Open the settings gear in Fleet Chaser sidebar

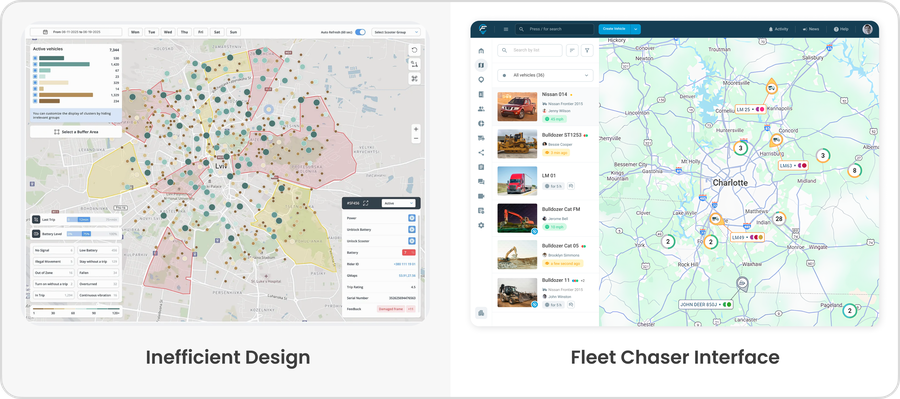point(481,225)
